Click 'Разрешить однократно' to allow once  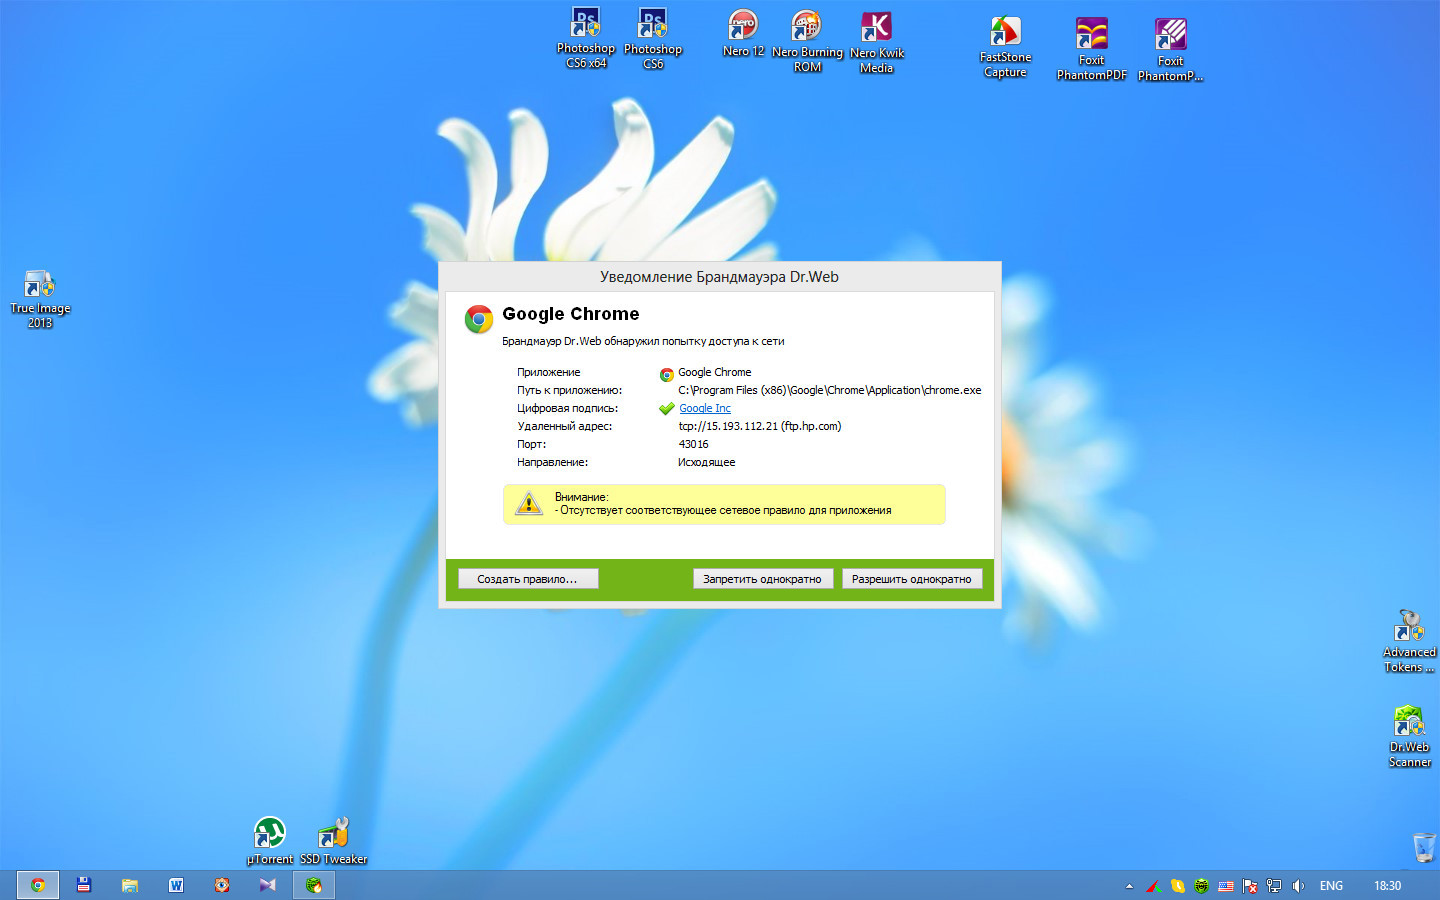click(911, 579)
